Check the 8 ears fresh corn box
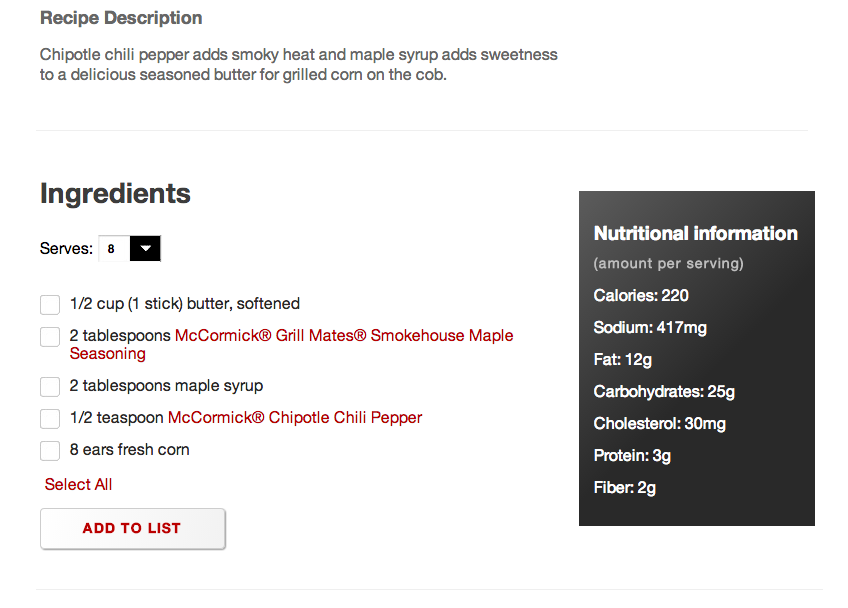Image resolution: width=848 pixels, height=608 pixels. point(50,451)
